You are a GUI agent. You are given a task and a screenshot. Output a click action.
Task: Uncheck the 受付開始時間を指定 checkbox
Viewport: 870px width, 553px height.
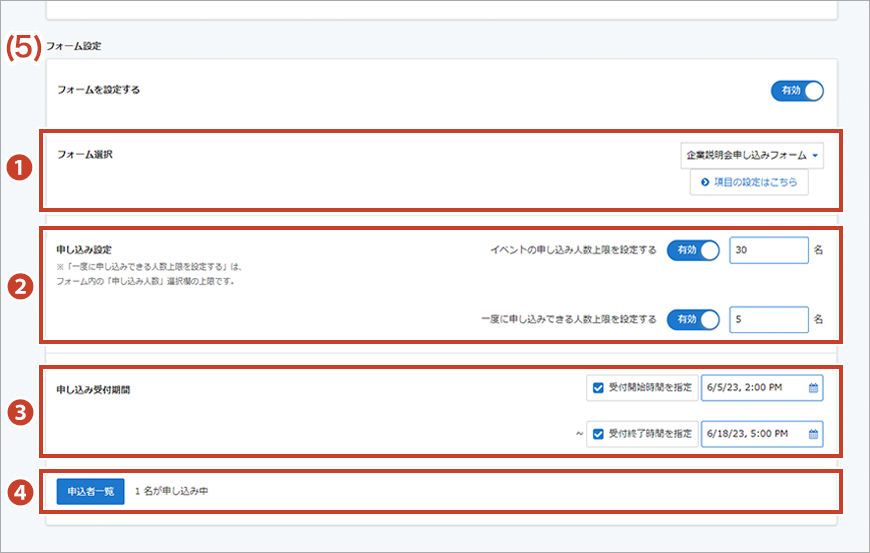point(598,388)
